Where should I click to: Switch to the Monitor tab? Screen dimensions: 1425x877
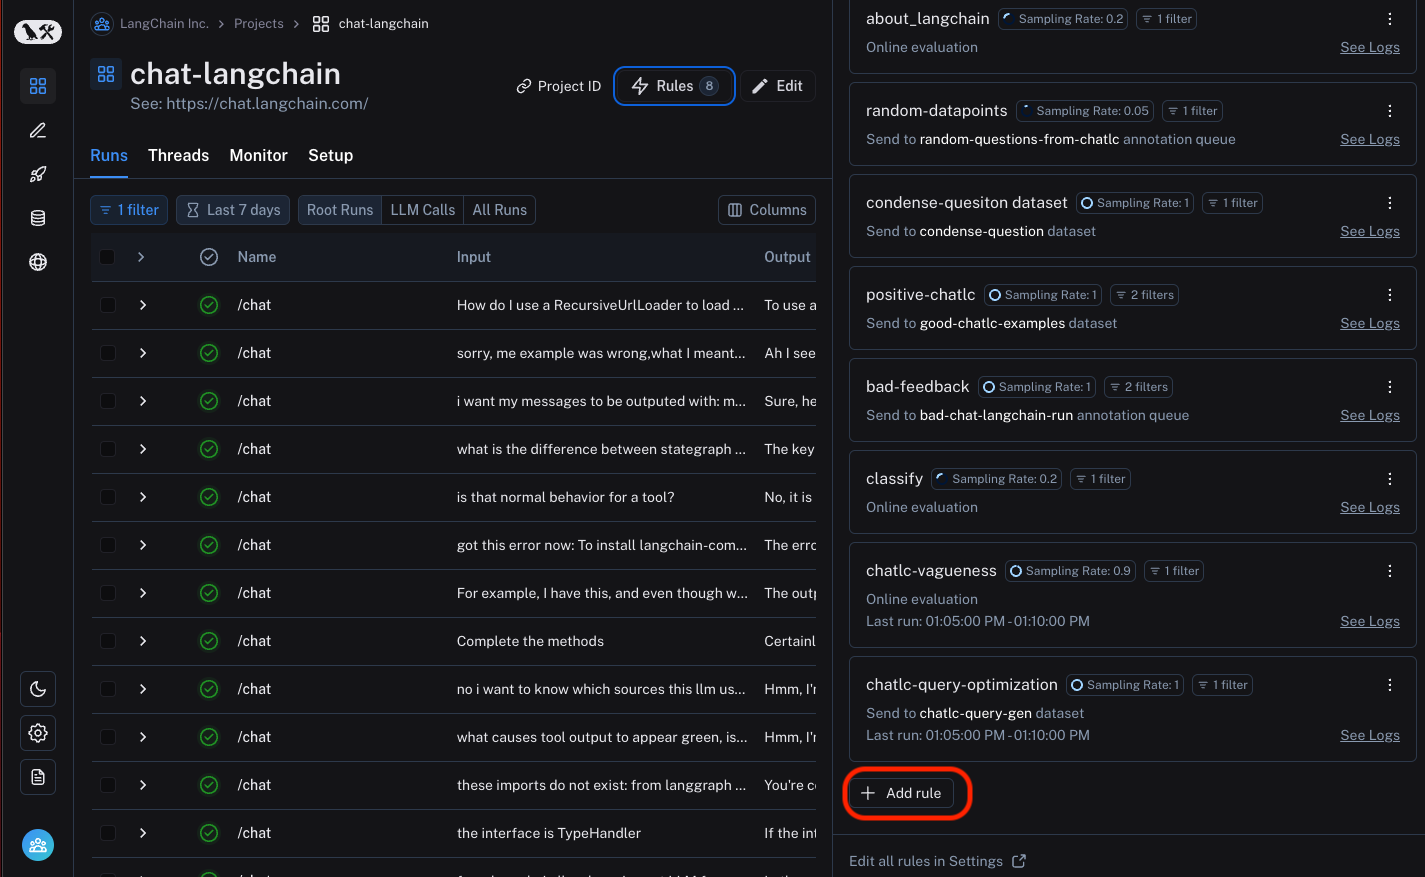point(258,155)
